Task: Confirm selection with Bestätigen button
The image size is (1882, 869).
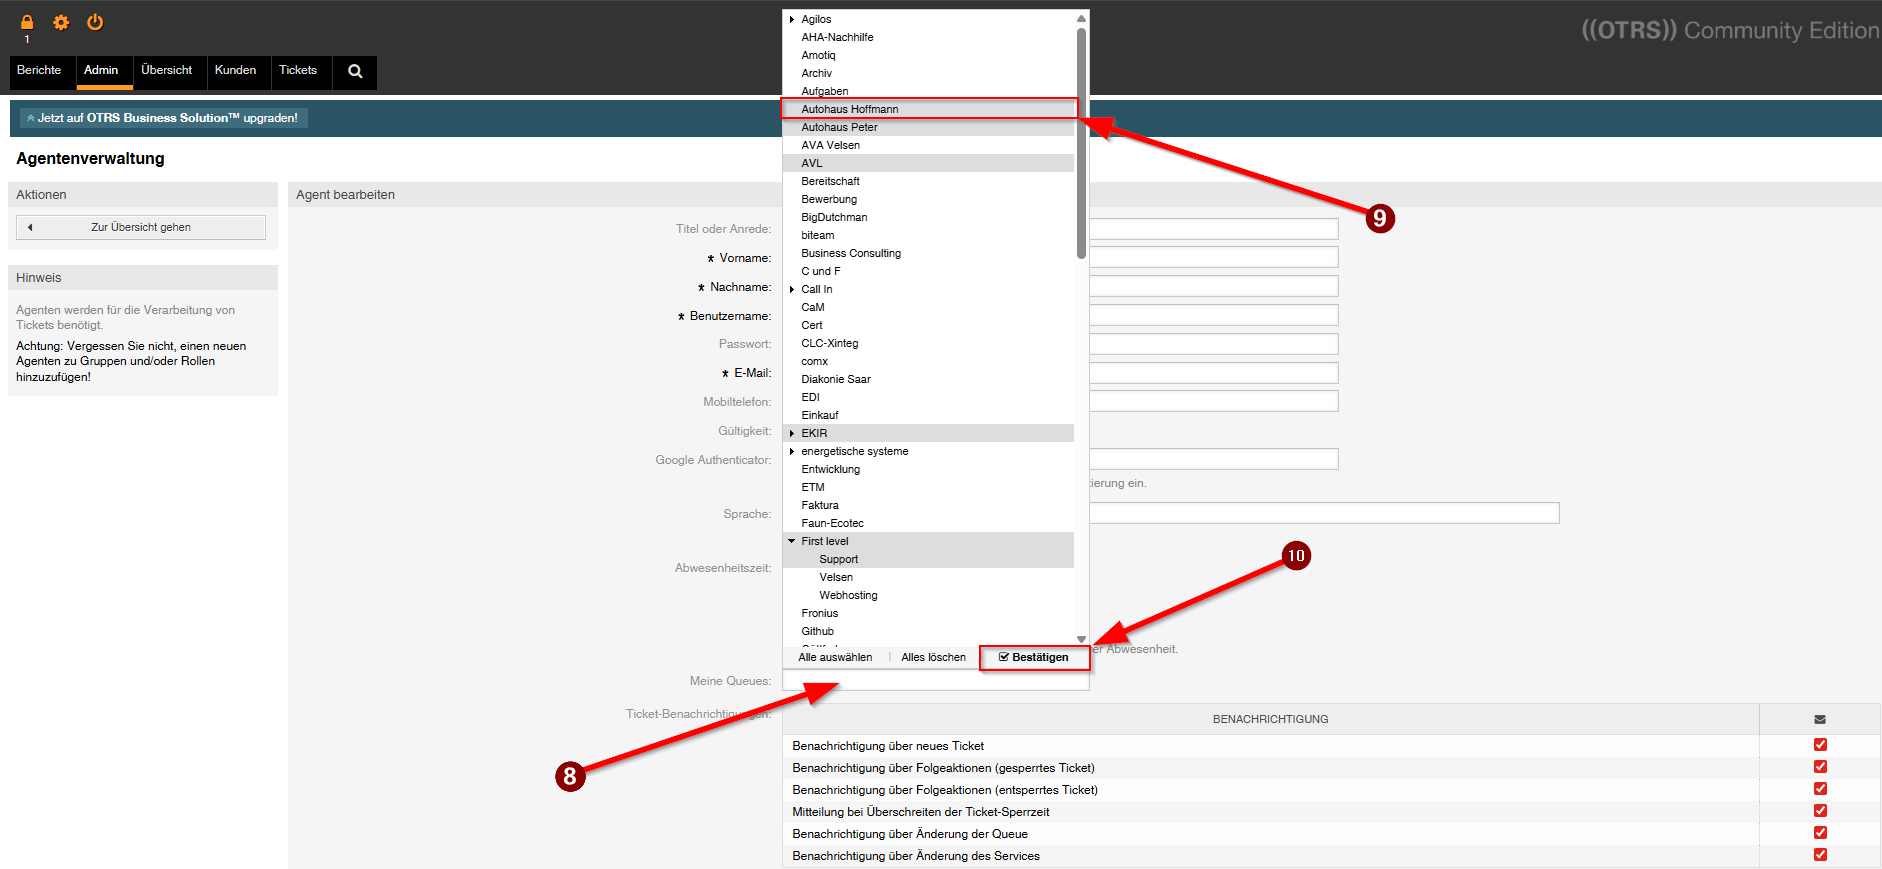Action: [1034, 657]
